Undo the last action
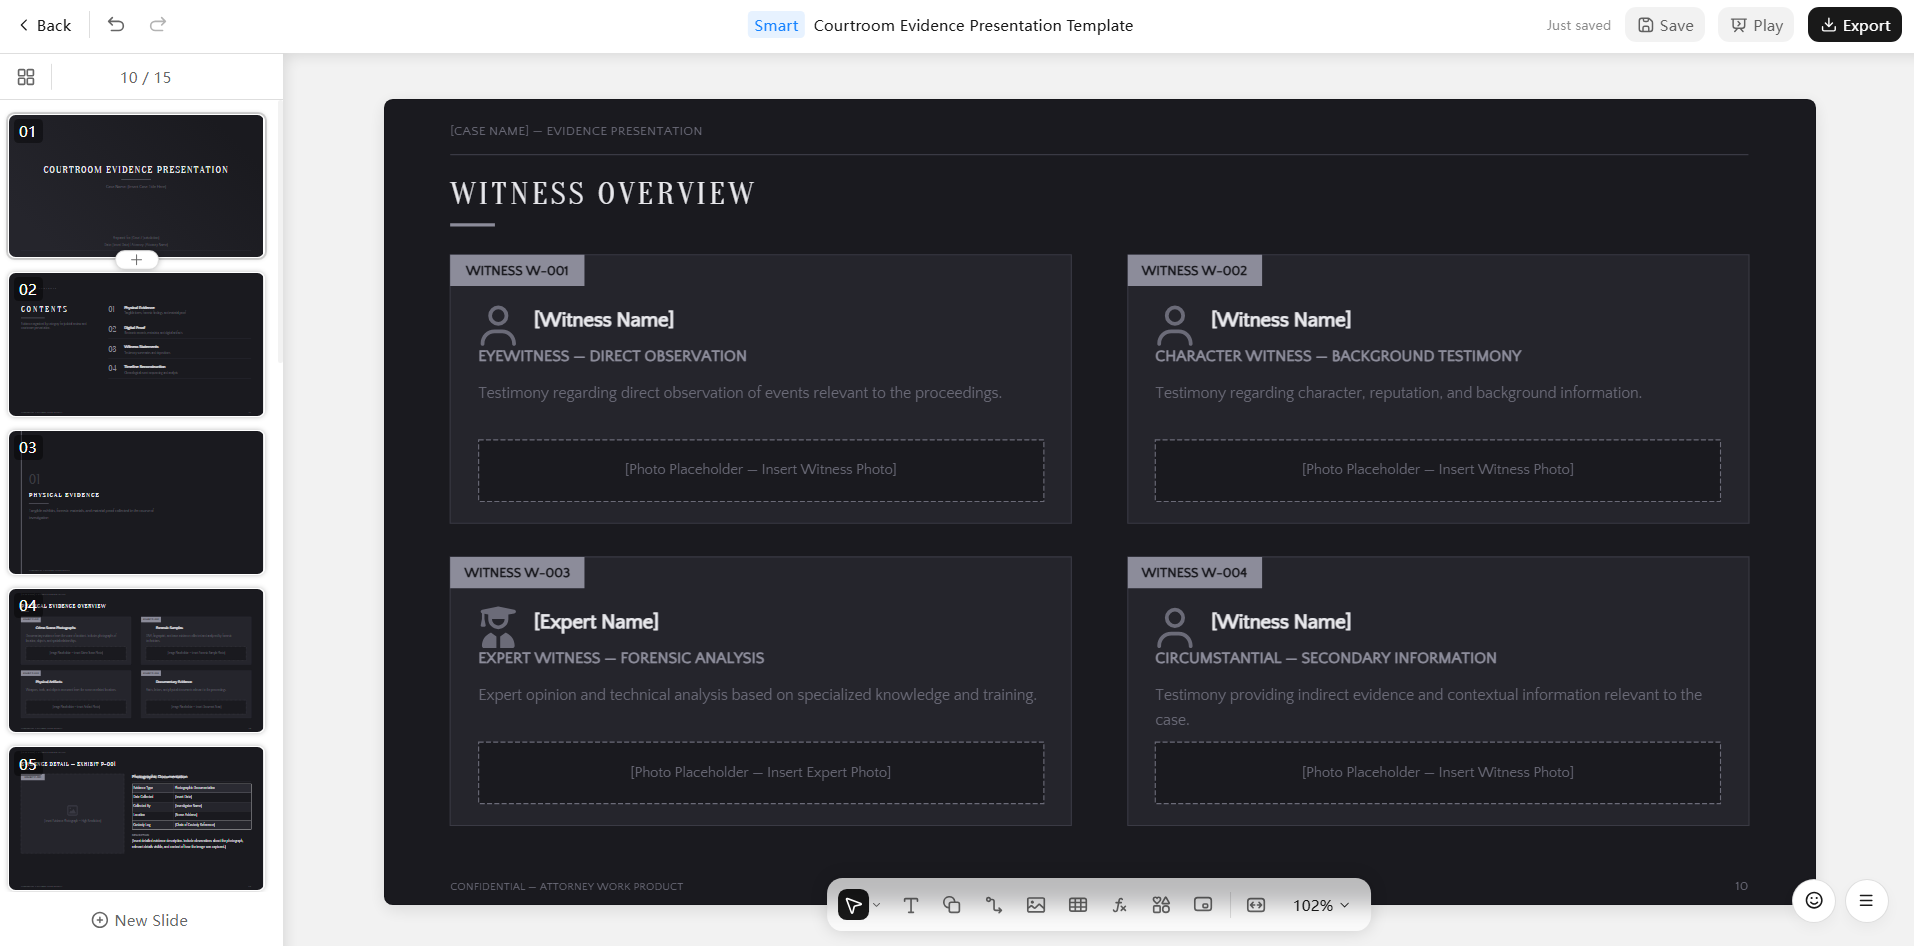The width and height of the screenshot is (1914, 946). (116, 25)
